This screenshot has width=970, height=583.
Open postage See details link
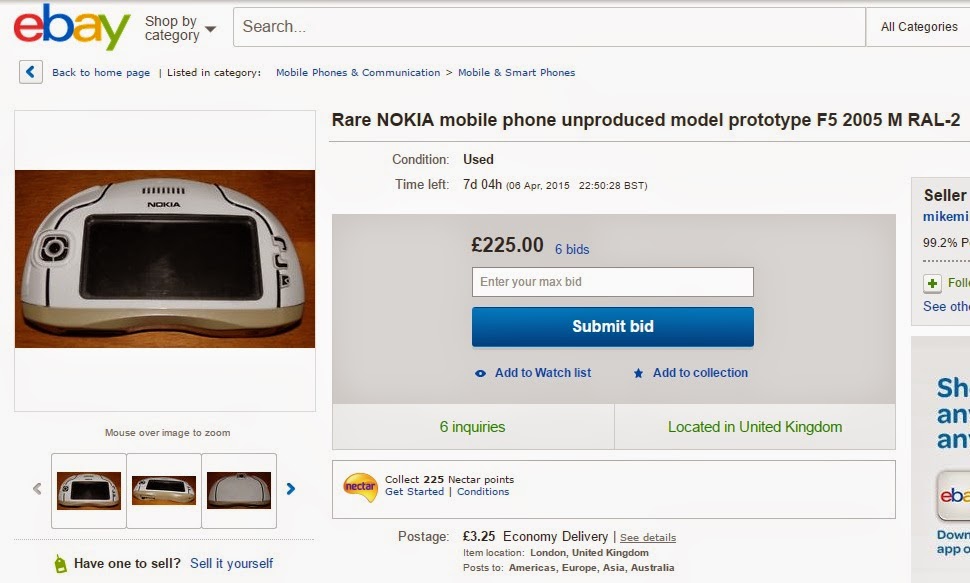(x=647, y=537)
